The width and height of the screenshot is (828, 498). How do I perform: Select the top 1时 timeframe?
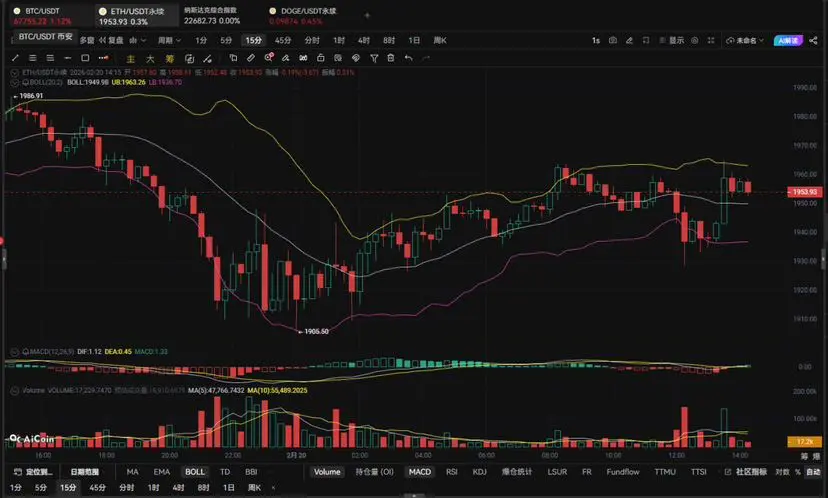(x=338, y=40)
